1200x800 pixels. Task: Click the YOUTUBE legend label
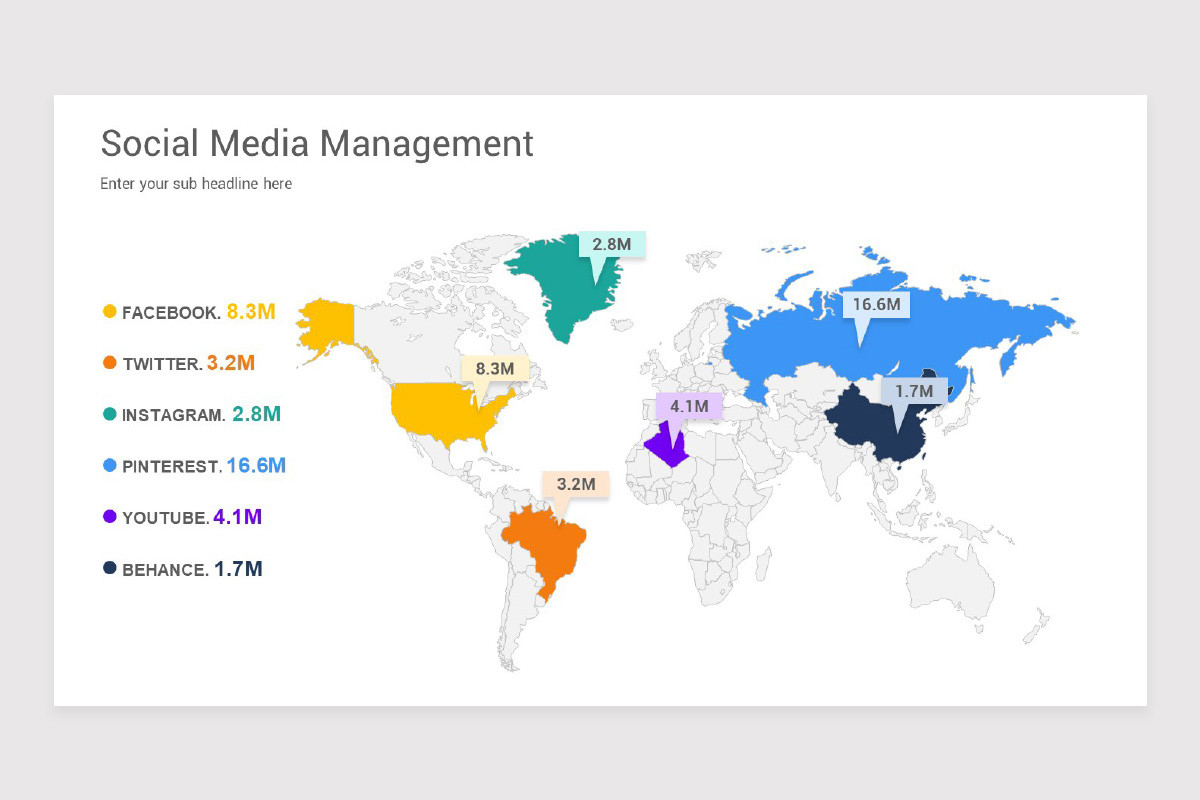pos(166,518)
